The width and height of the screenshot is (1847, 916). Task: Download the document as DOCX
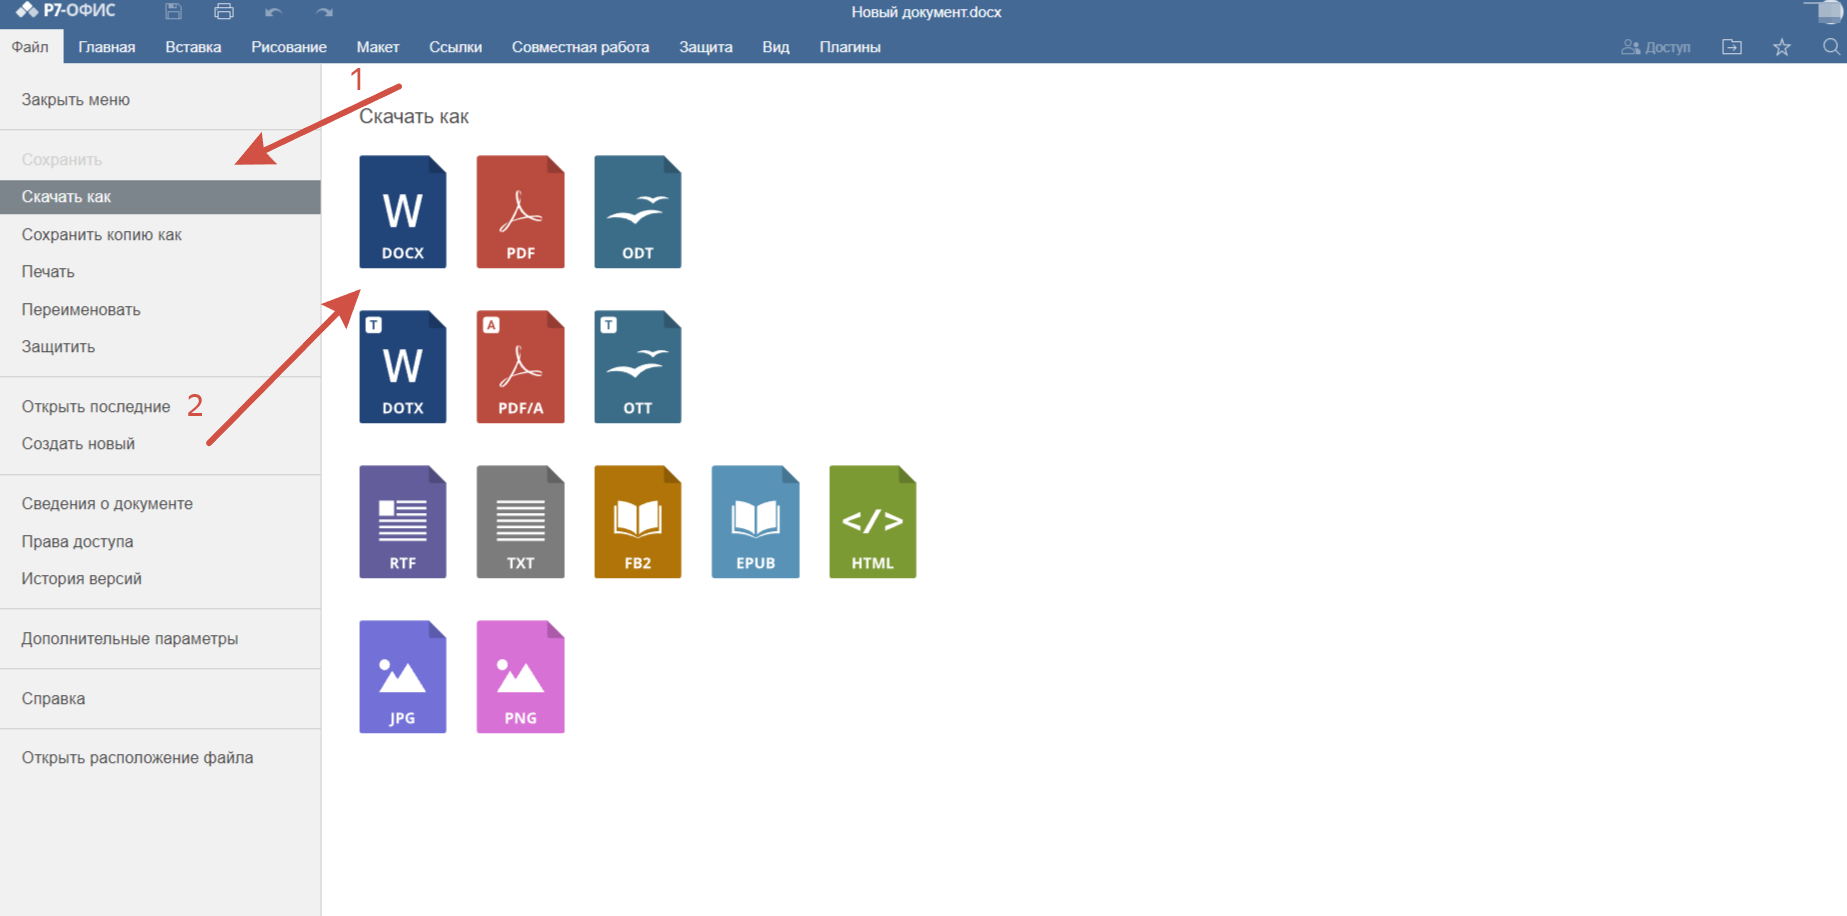point(402,212)
